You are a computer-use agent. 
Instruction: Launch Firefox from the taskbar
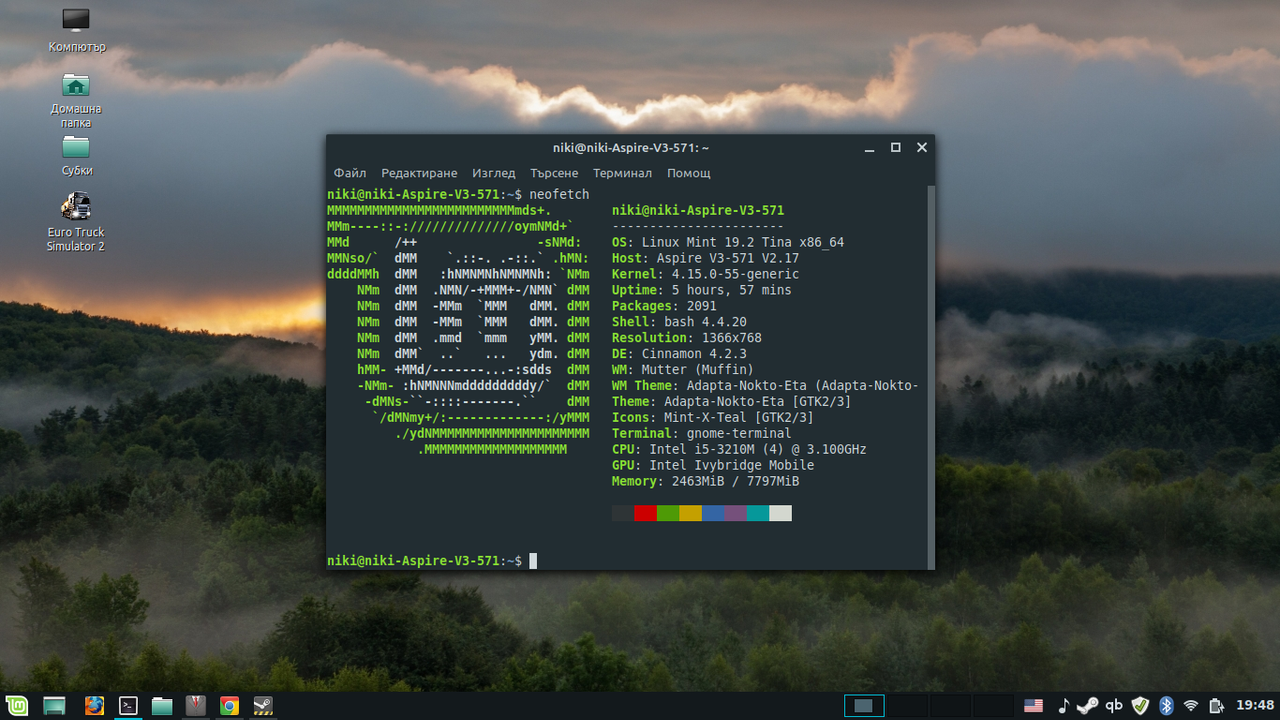[x=94, y=706]
